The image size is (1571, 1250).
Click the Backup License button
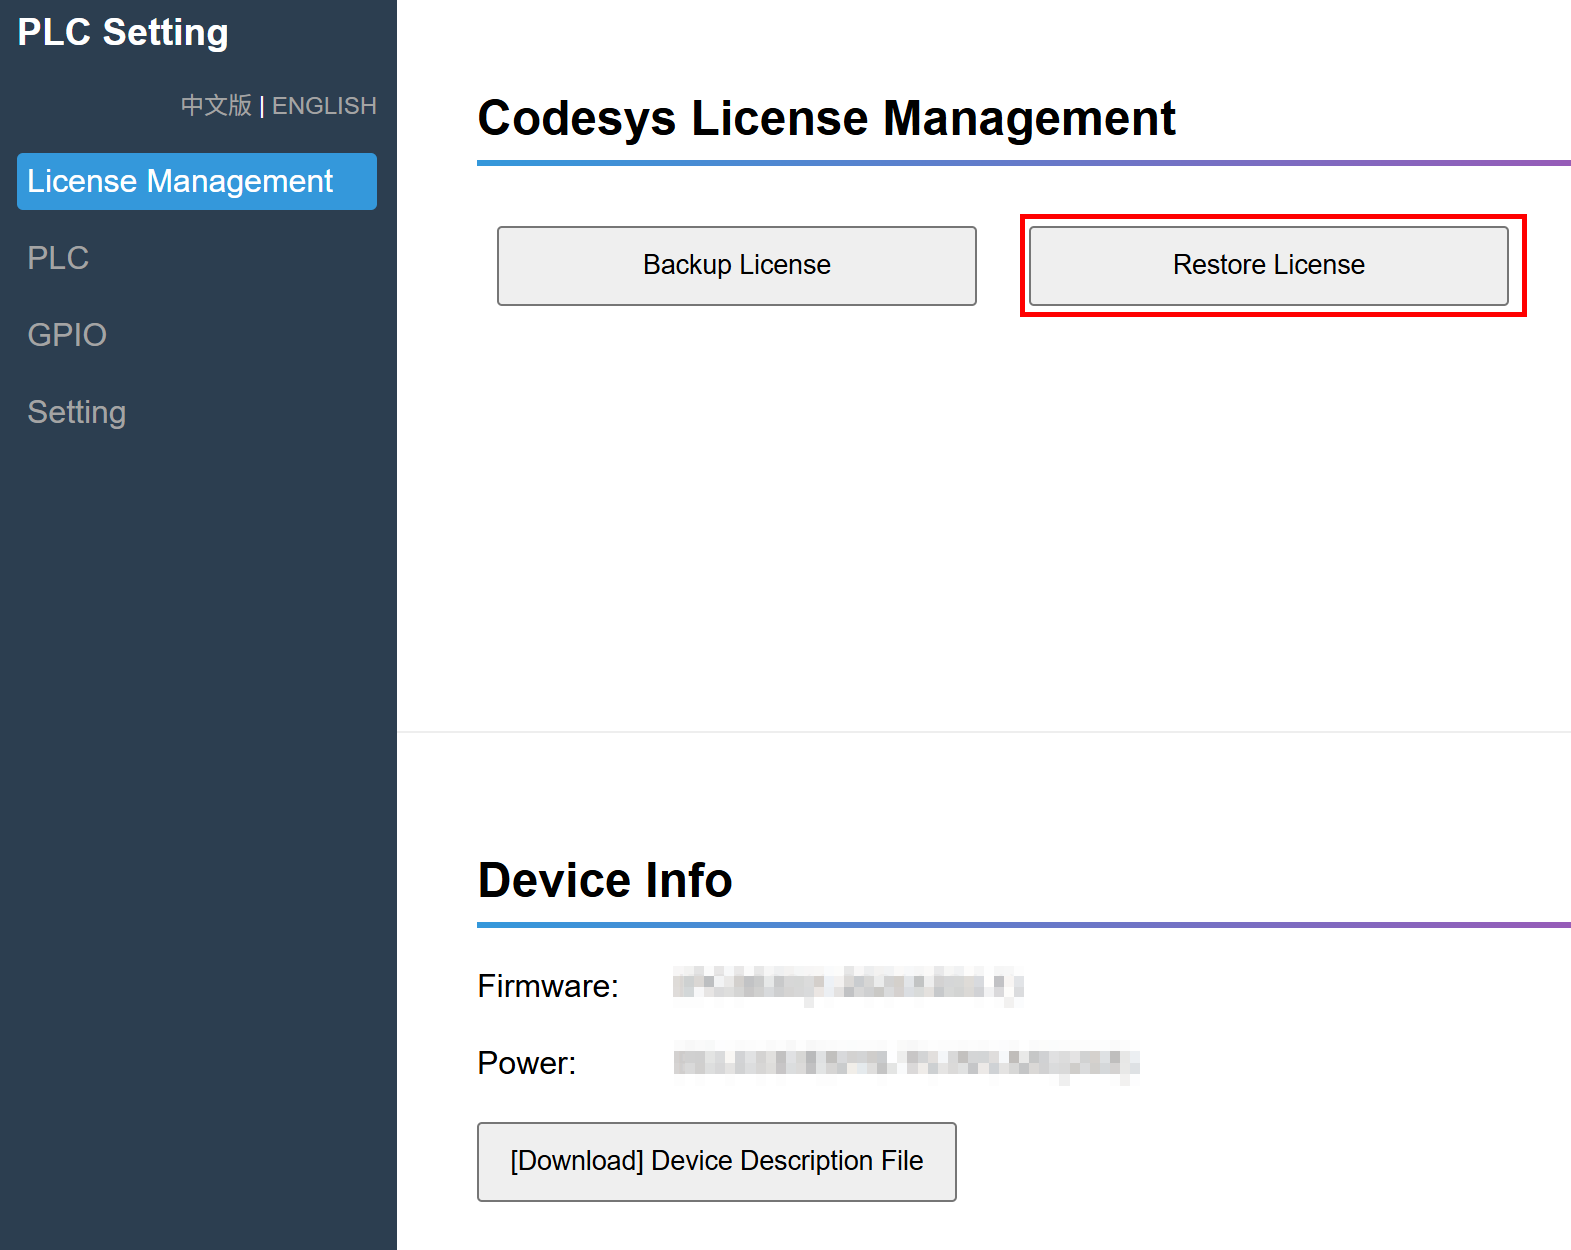(736, 265)
